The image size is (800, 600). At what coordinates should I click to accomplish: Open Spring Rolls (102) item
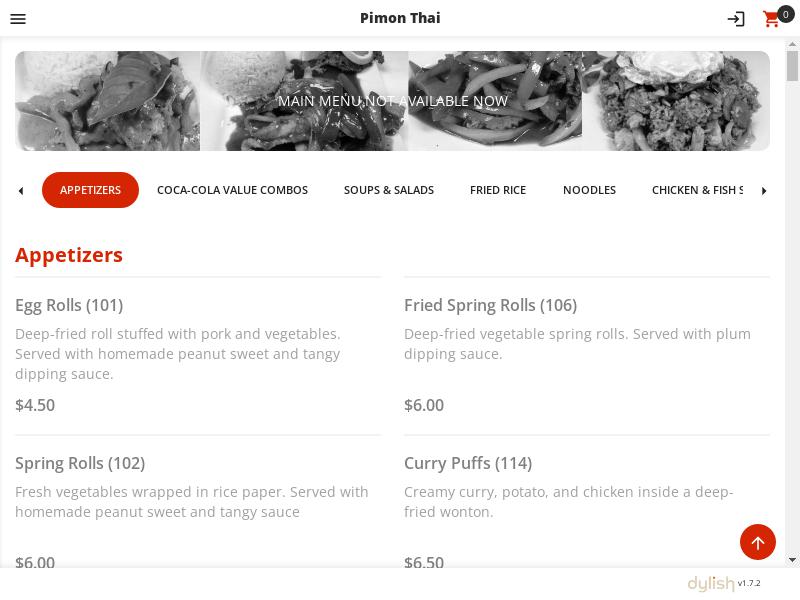tap(80, 463)
